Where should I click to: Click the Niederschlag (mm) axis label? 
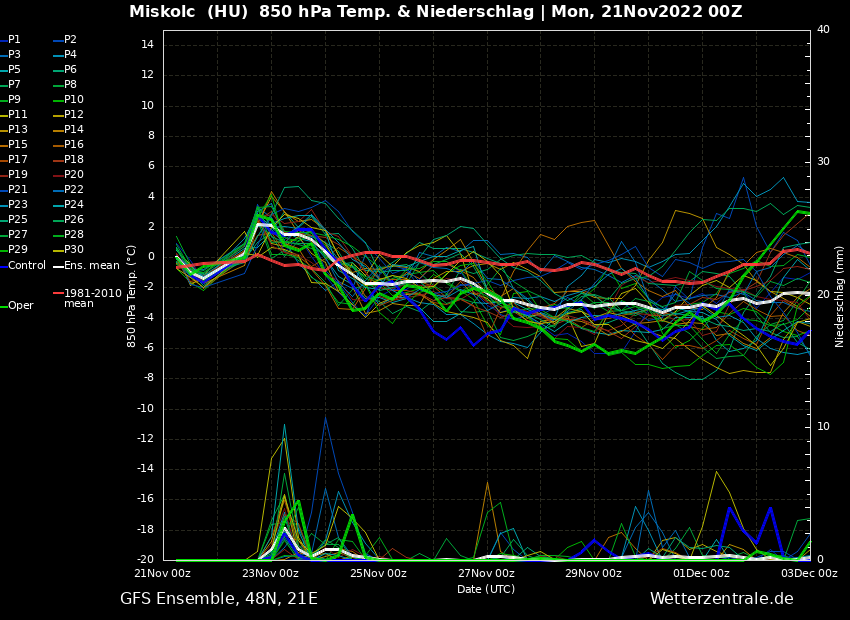(840, 296)
